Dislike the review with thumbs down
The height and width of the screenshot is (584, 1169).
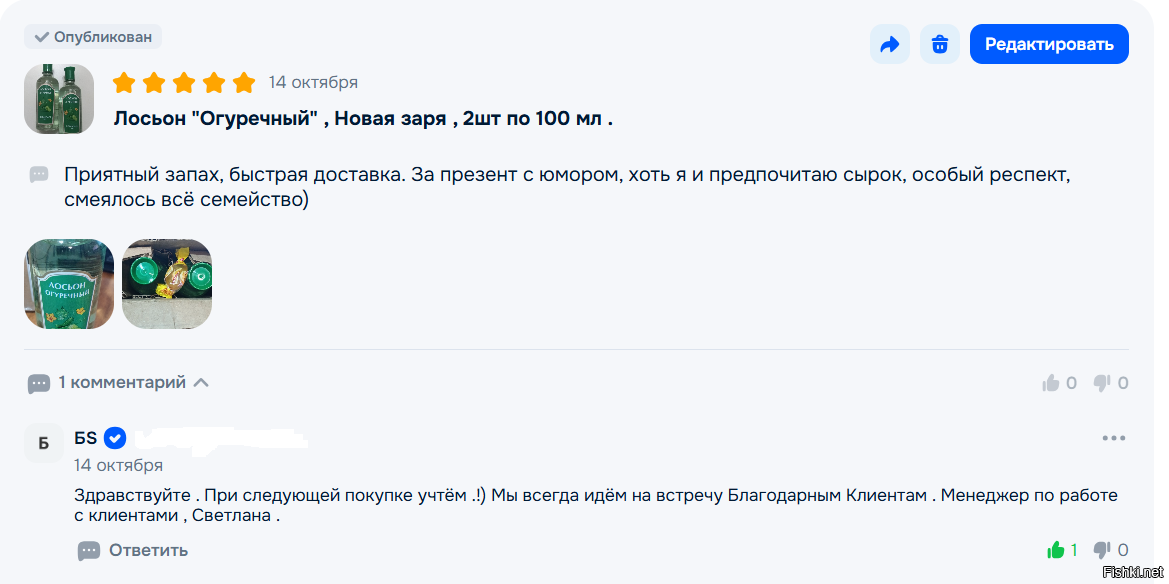point(1103,383)
